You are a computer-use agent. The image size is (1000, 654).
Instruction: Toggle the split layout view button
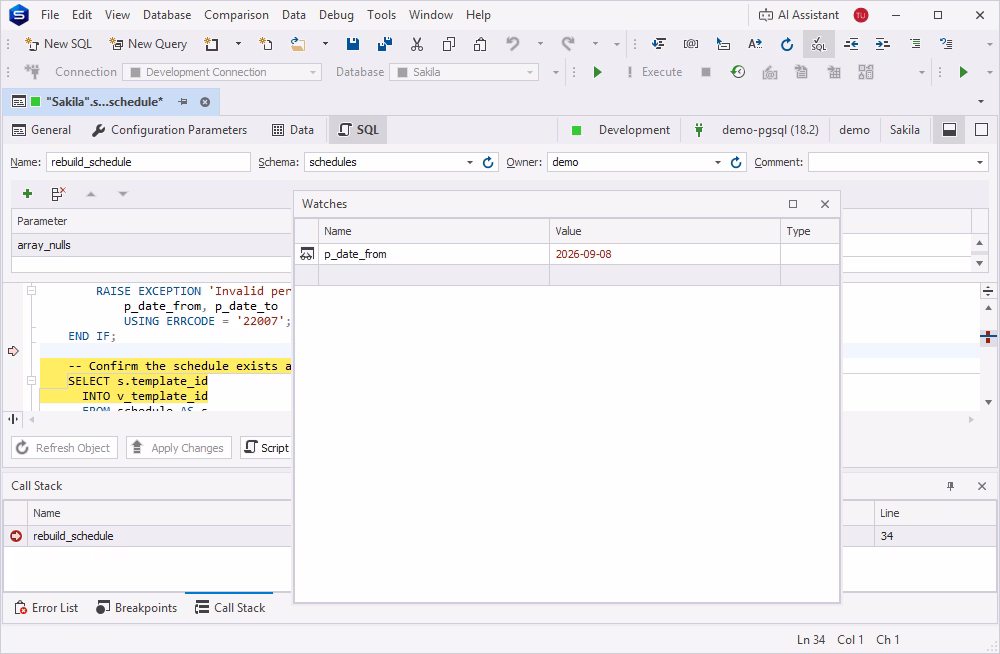(950, 130)
